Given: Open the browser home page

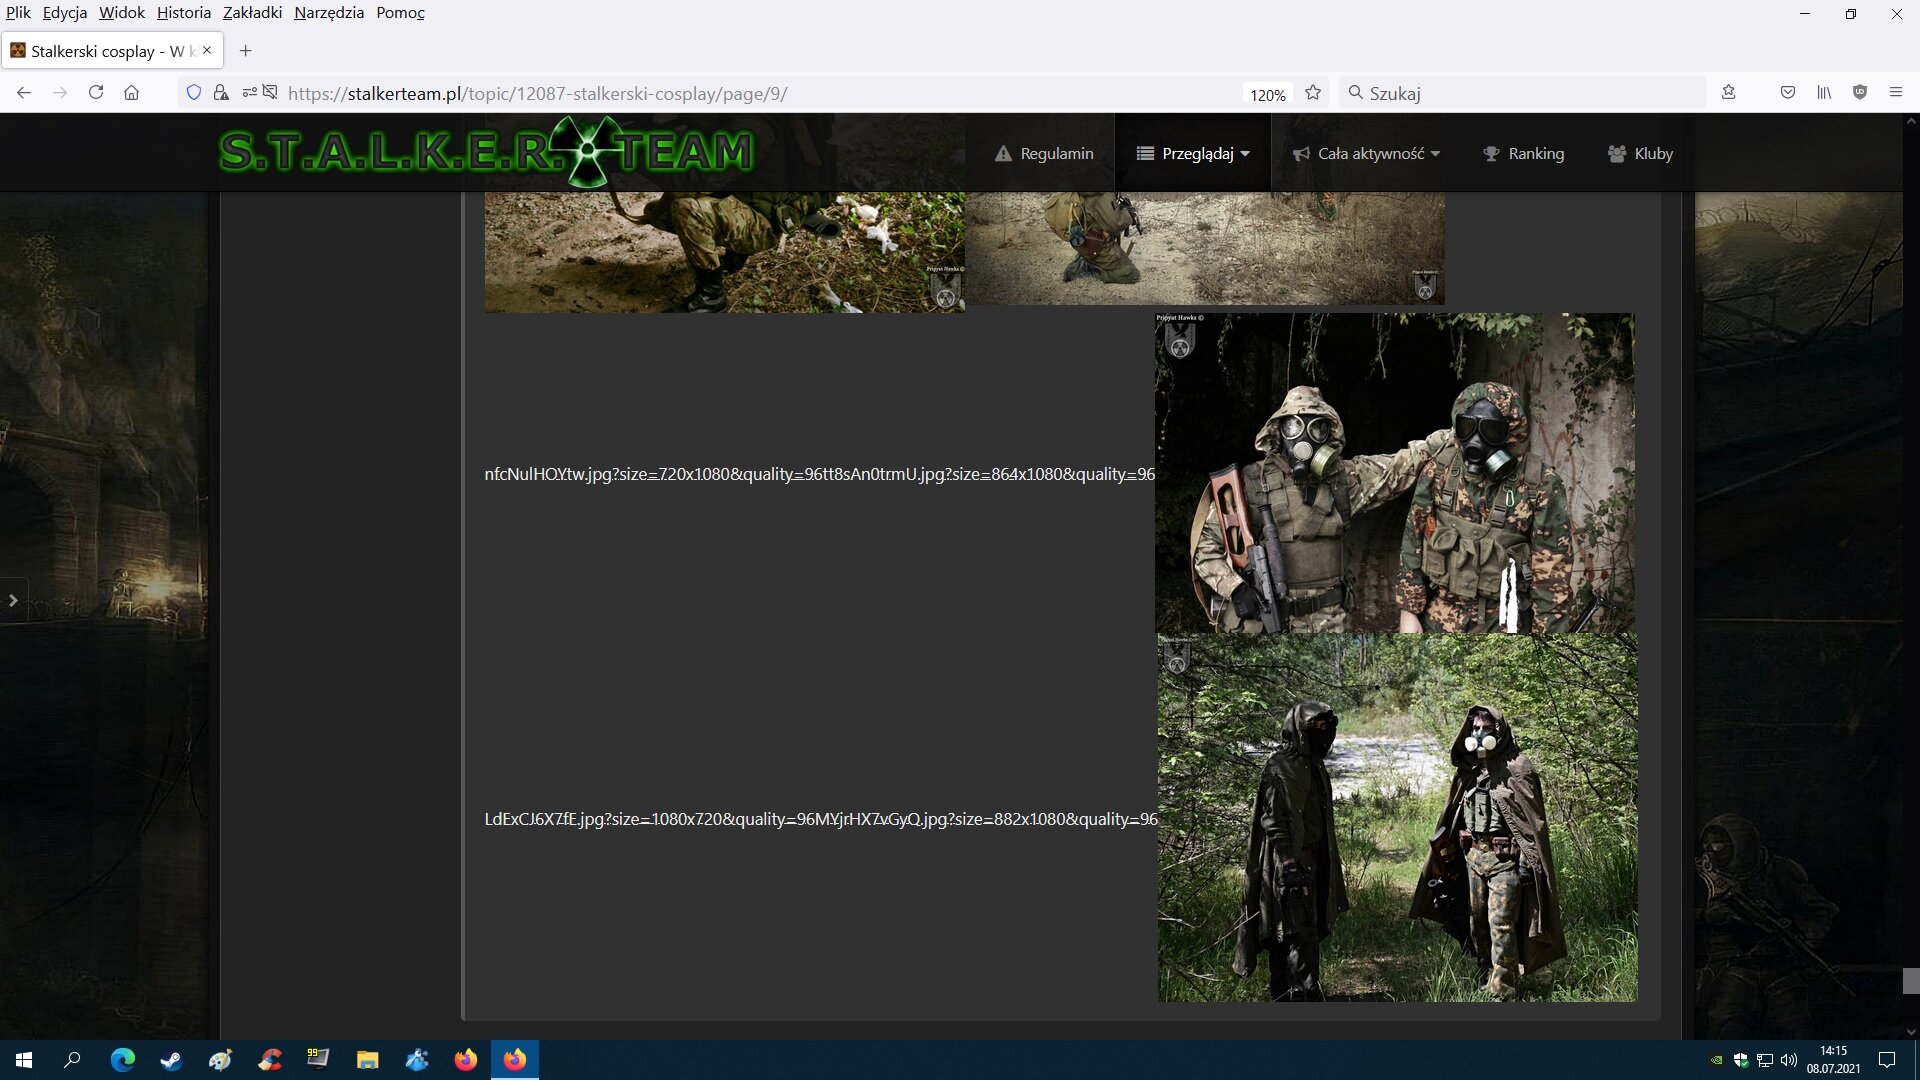Looking at the screenshot, I should pos(131,93).
